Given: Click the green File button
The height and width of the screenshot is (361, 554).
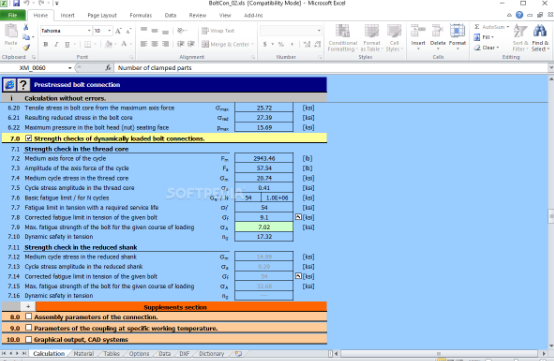Looking at the screenshot, I should [12, 15].
